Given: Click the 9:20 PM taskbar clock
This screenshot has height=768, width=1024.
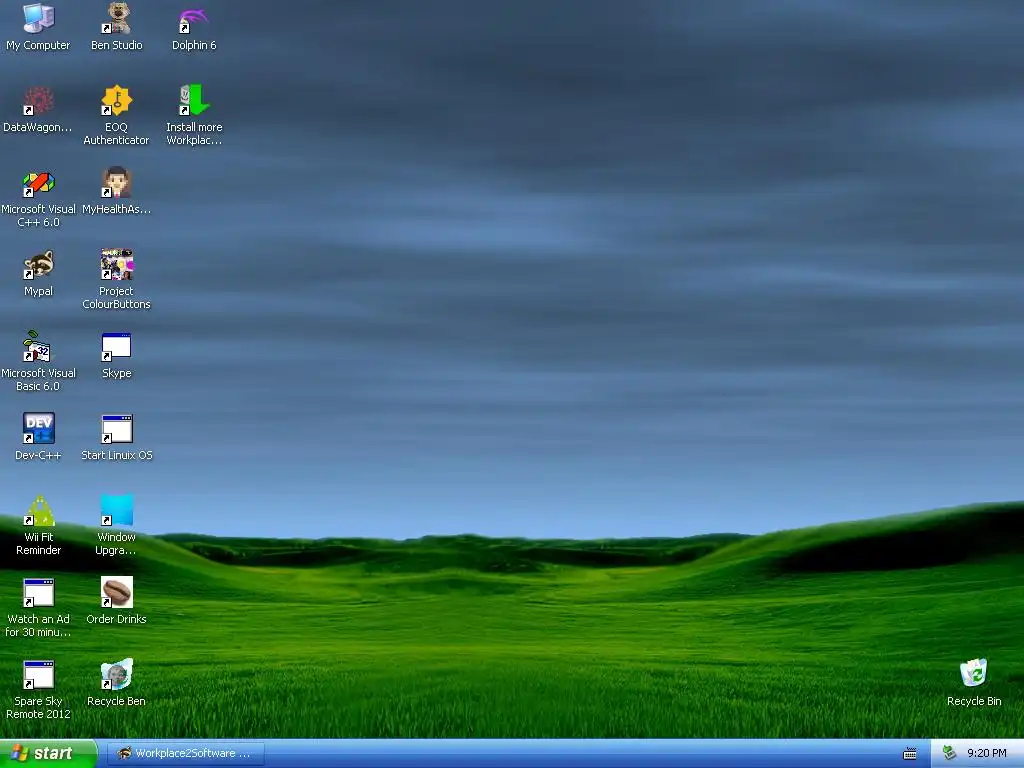Looking at the screenshot, I should point(987,753).
